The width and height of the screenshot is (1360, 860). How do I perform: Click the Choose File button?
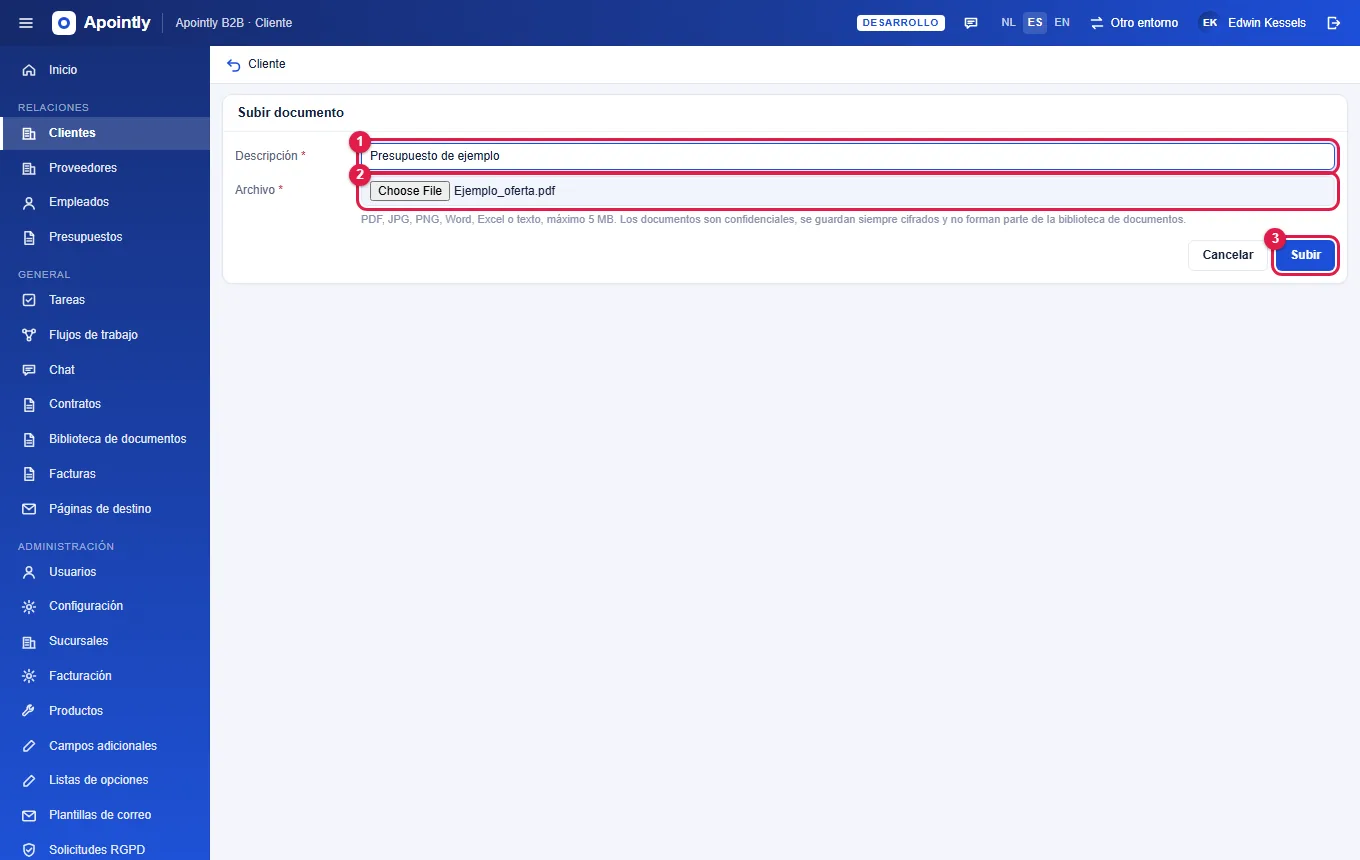(x=410, y=191)
